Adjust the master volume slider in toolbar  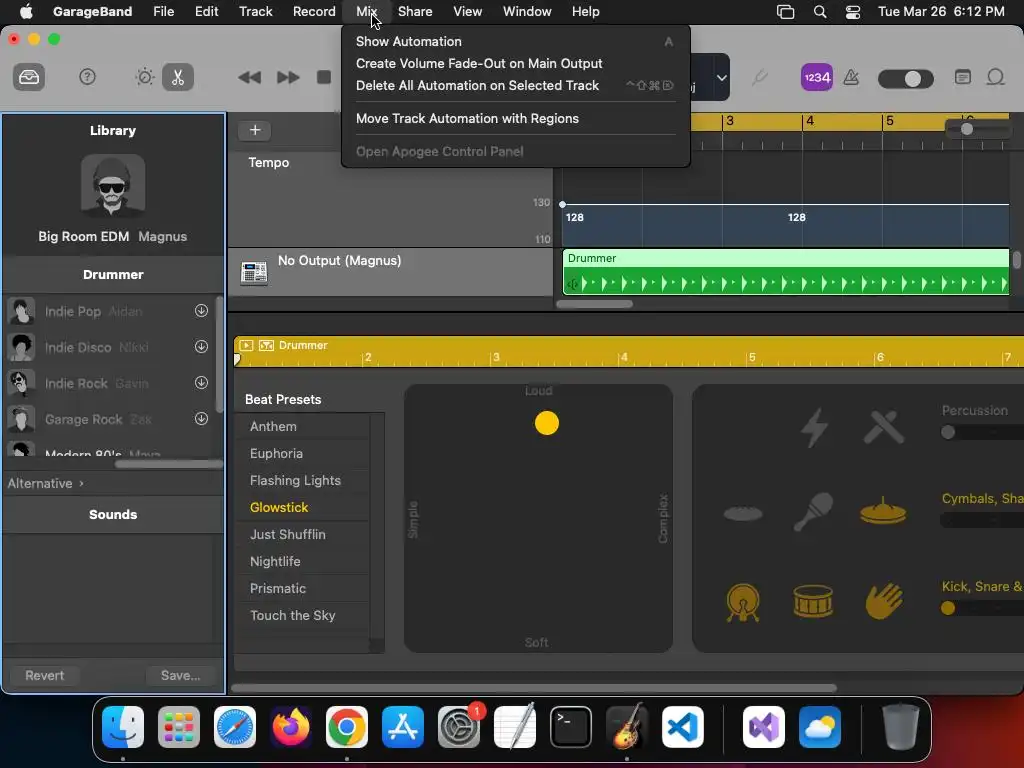tap(906, 79)
